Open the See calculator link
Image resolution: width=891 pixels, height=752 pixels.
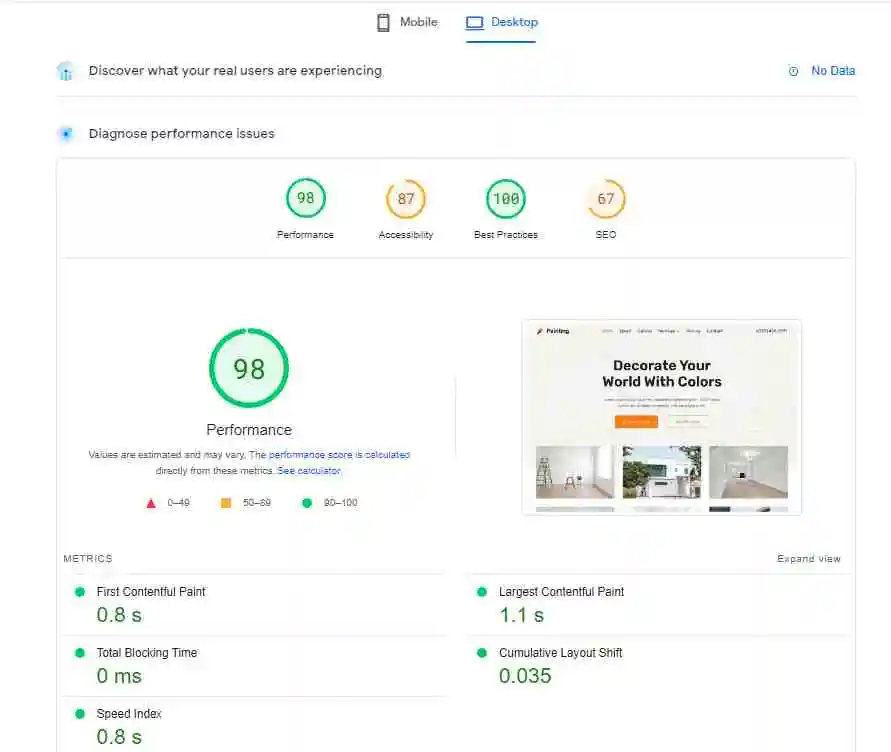(308, 471)
